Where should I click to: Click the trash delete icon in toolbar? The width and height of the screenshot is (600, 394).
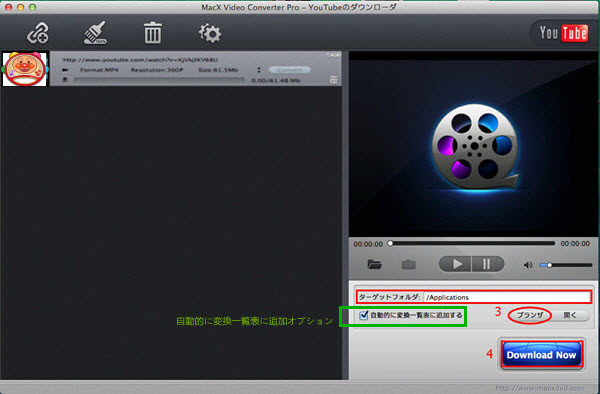pos(153,33)
